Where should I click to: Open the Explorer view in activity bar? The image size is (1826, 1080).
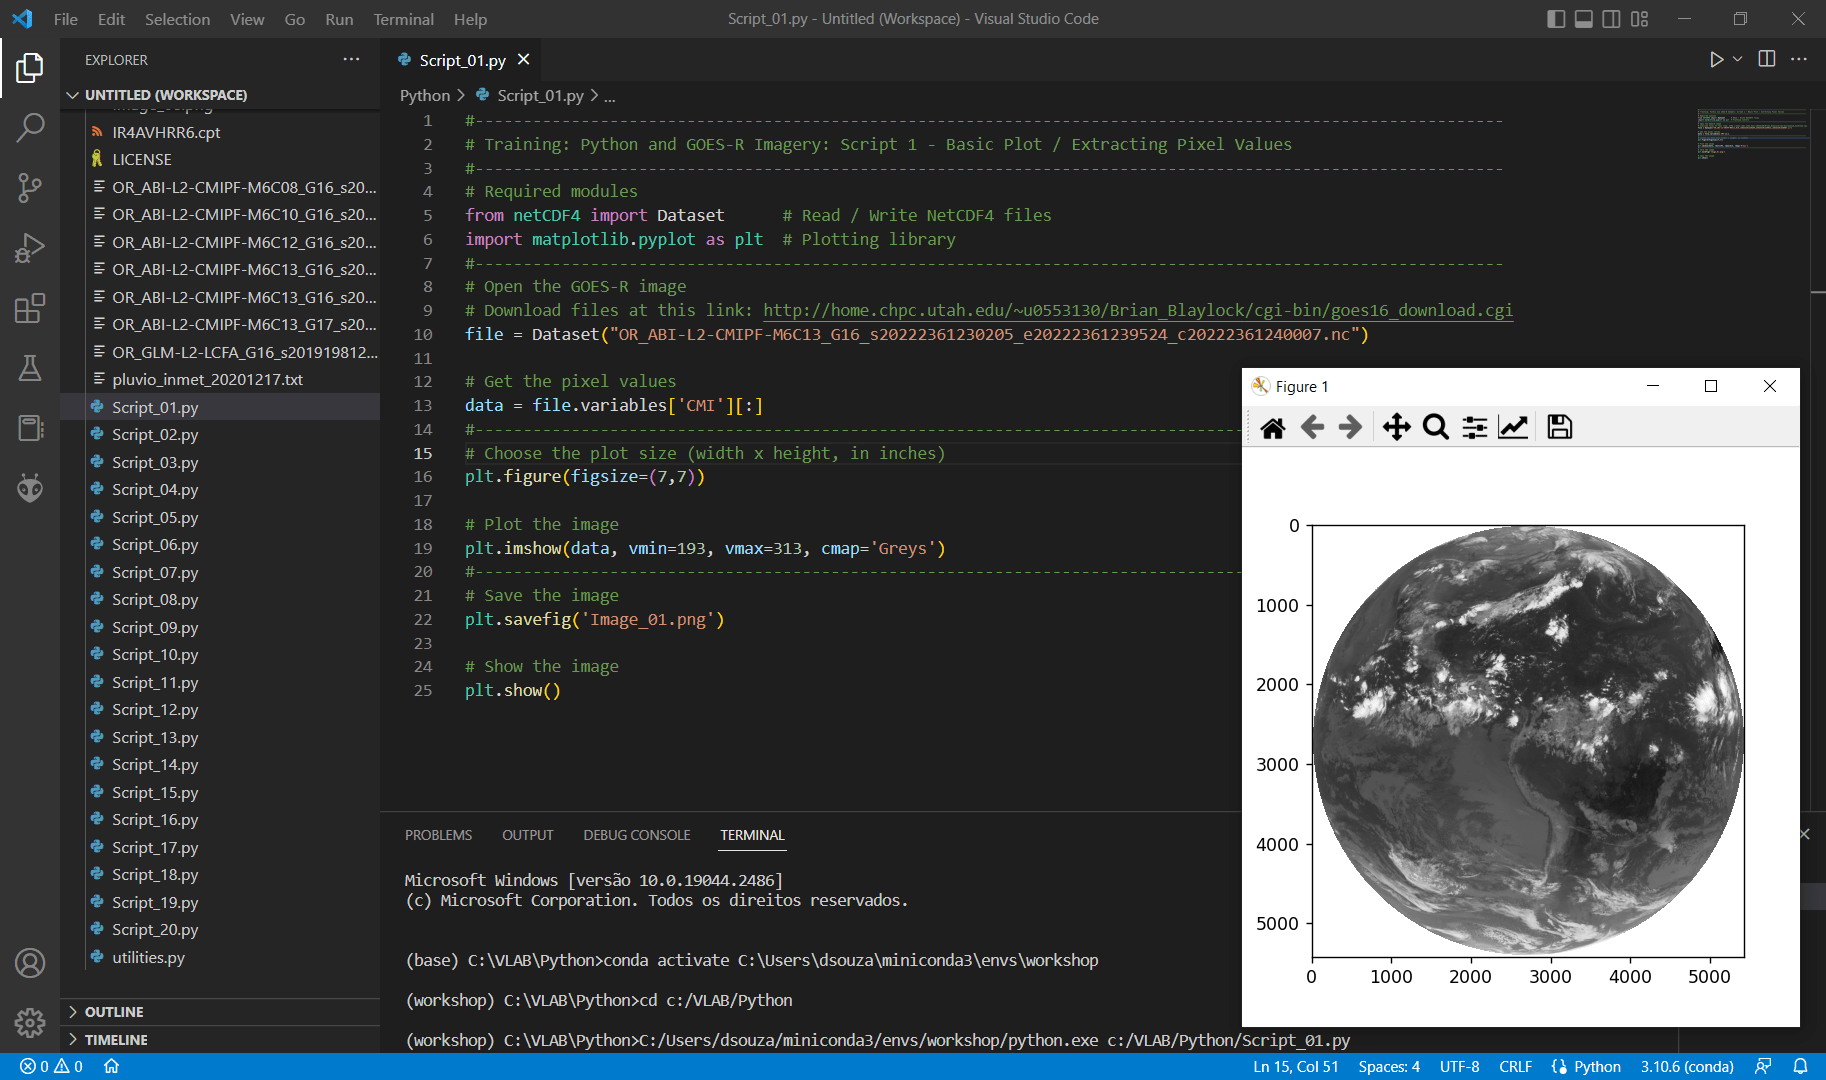30,68
